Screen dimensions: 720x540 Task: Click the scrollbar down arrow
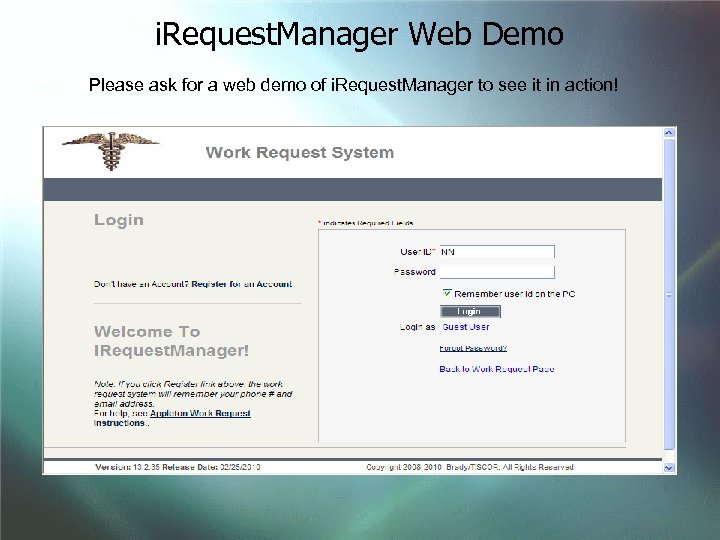point(669,468)
